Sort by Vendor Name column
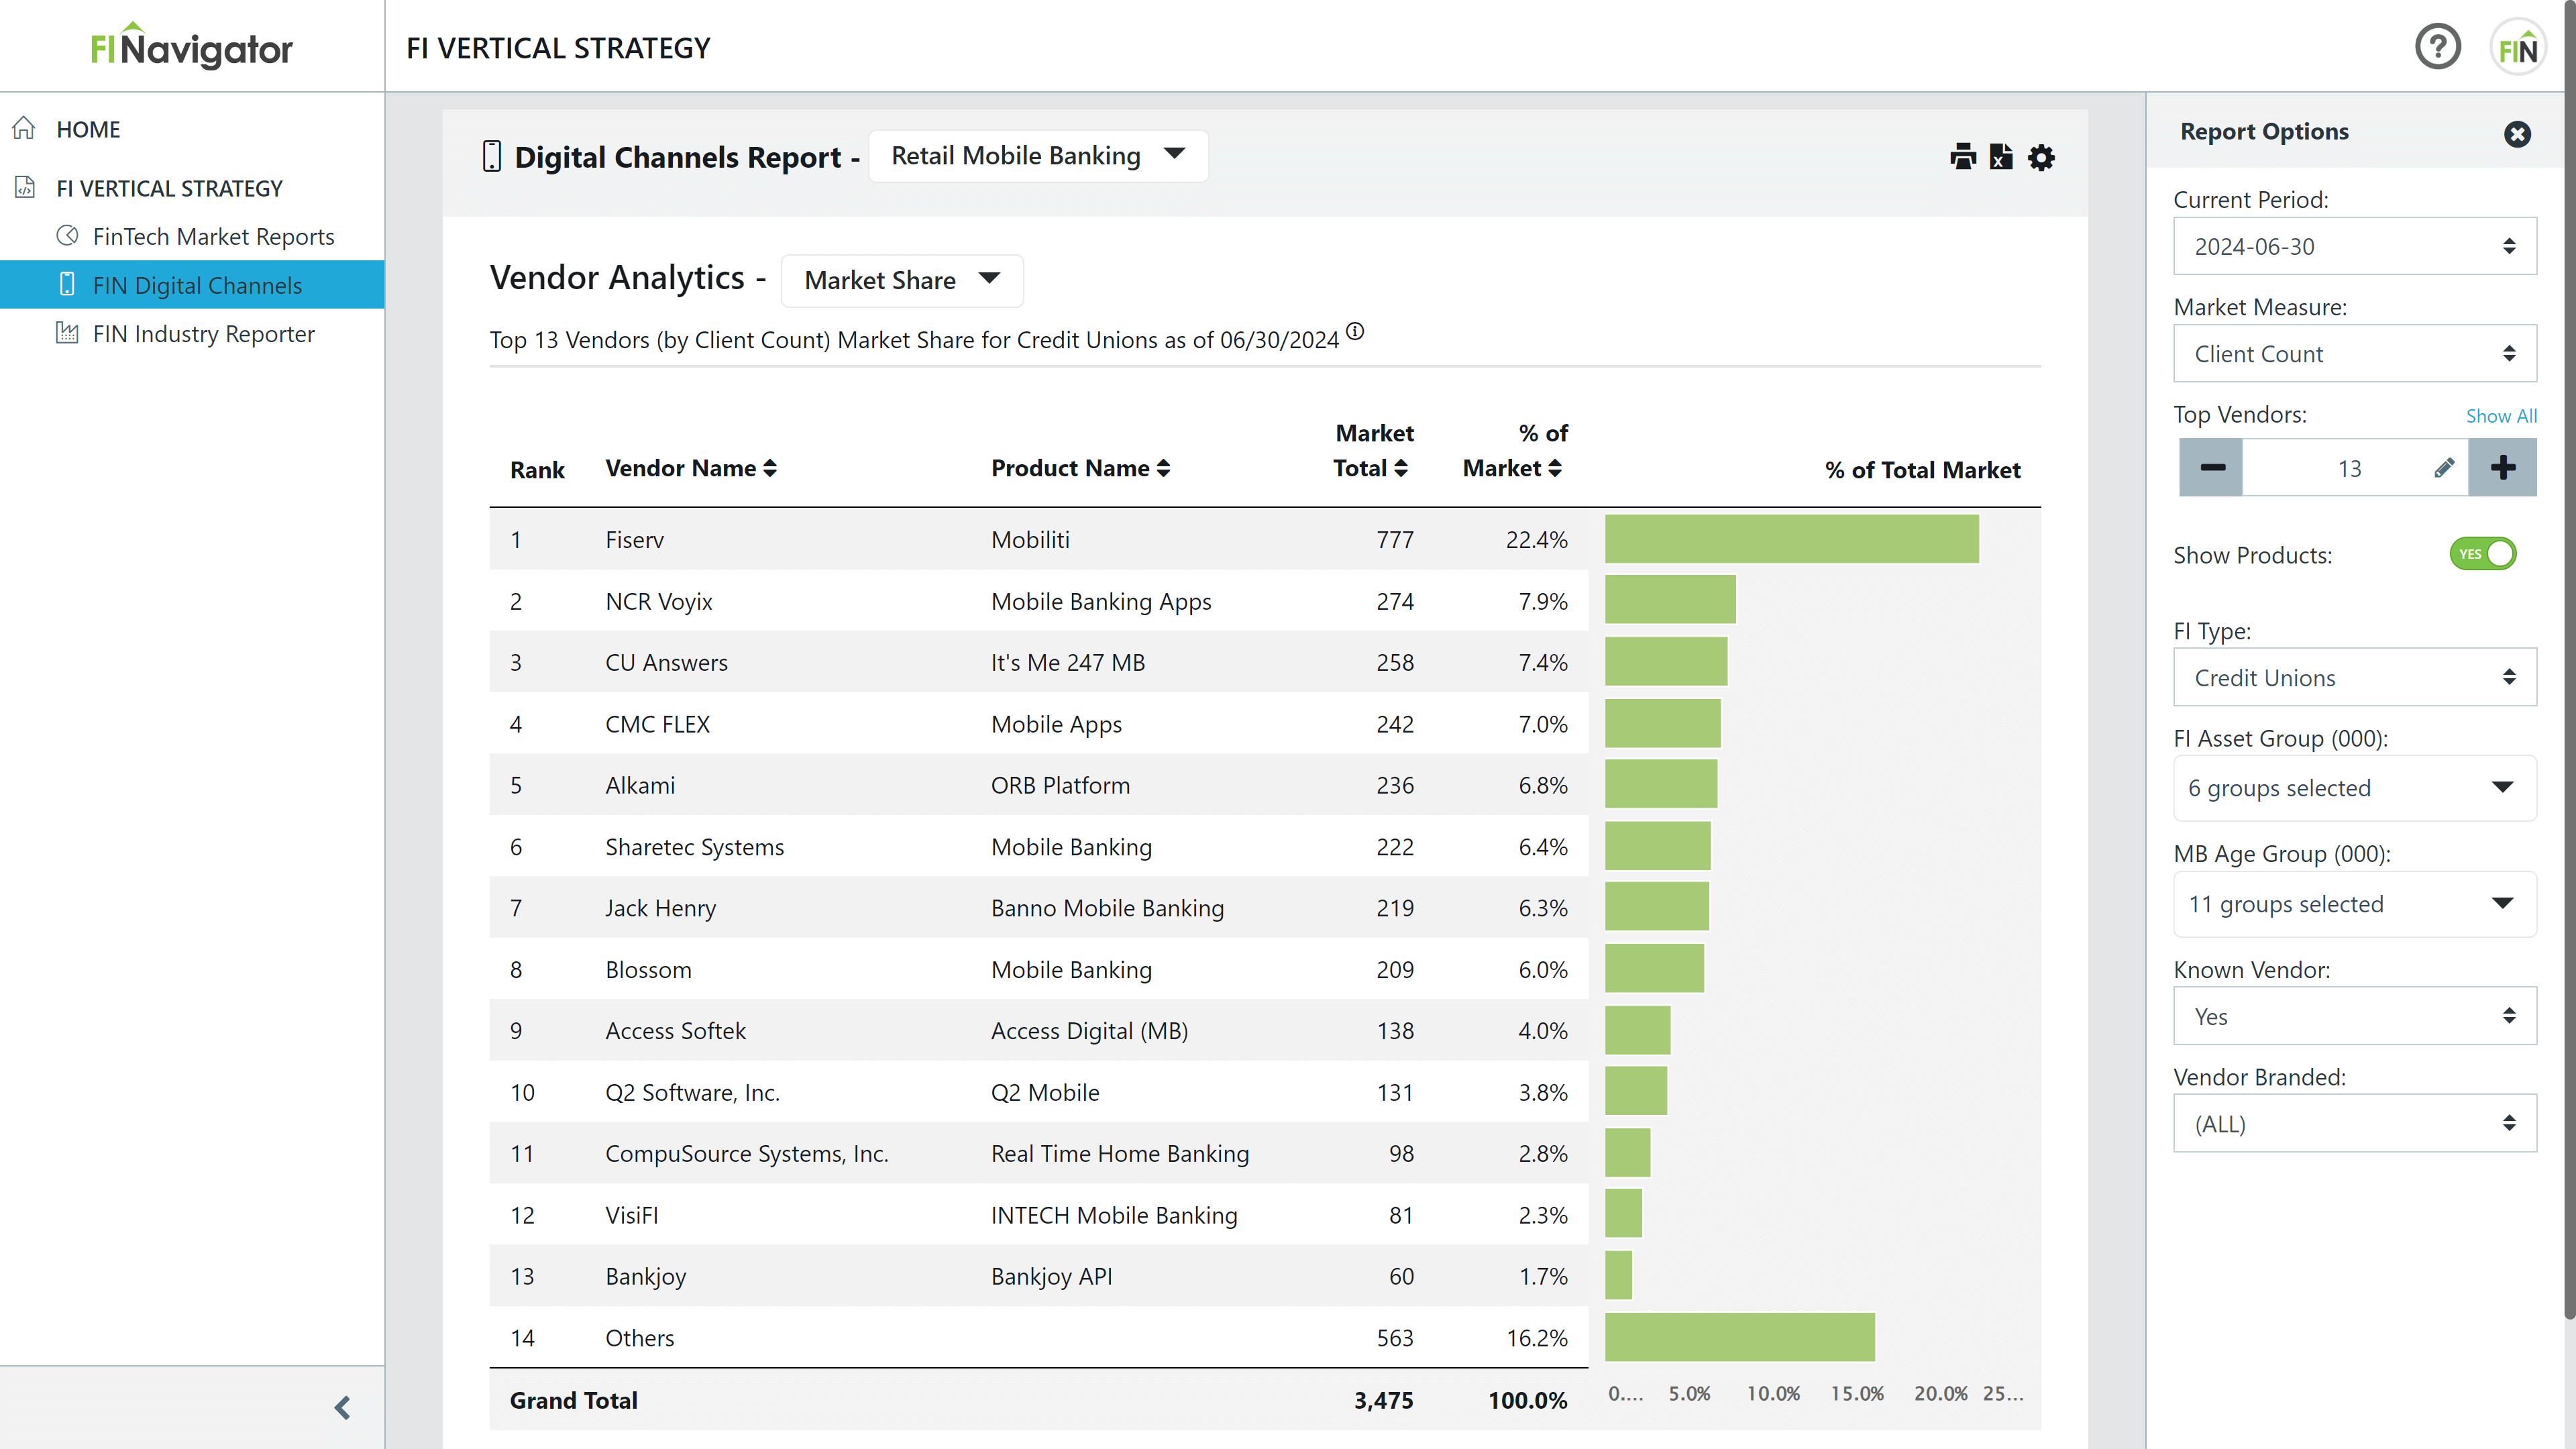Image resolution: width=2576 pixels, height=1449 pixels. pyautogui.click(x=691, y=468)
